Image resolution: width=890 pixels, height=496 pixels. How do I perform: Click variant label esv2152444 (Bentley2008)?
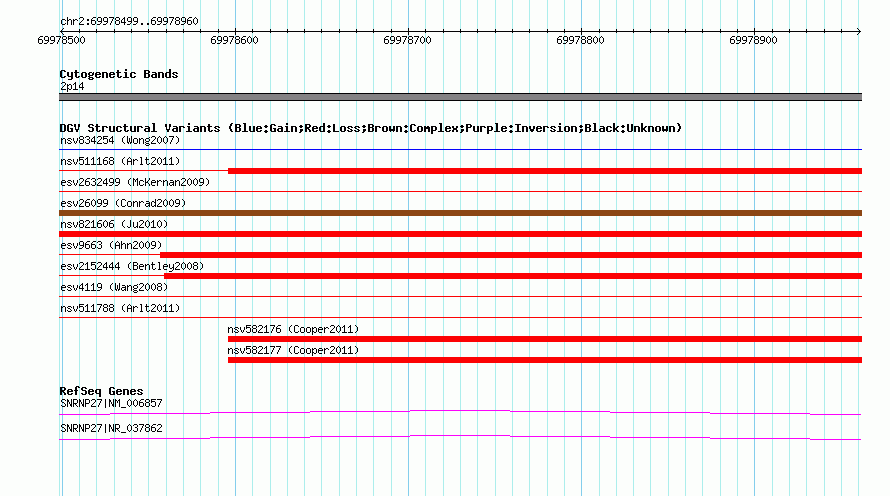point(132,266)
